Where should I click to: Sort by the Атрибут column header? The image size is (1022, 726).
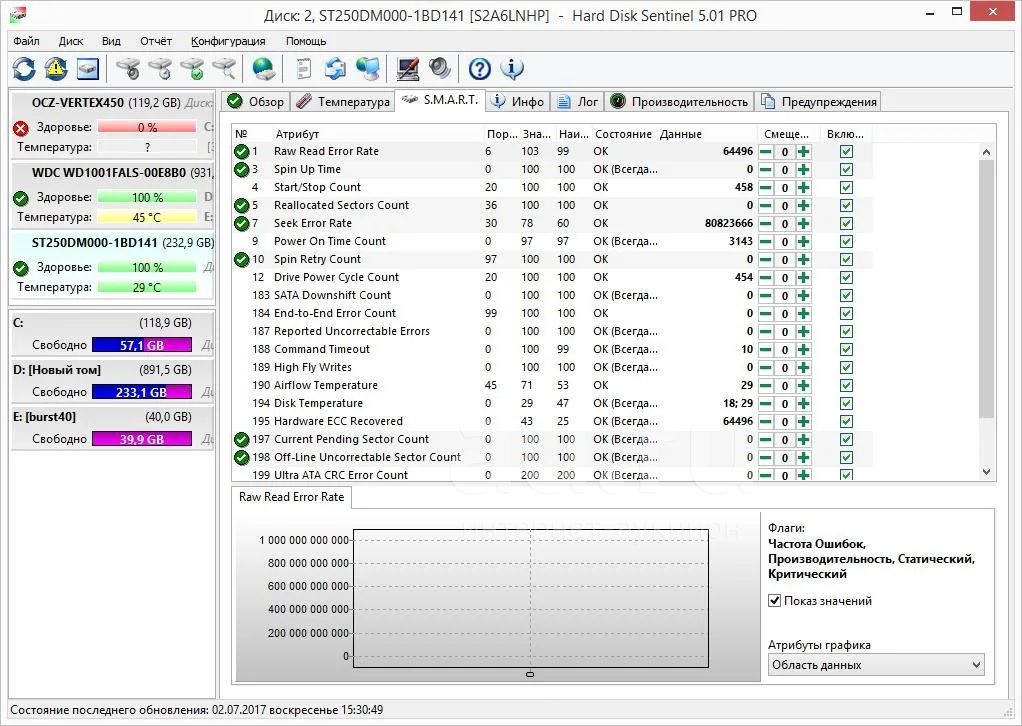point(297,134)
